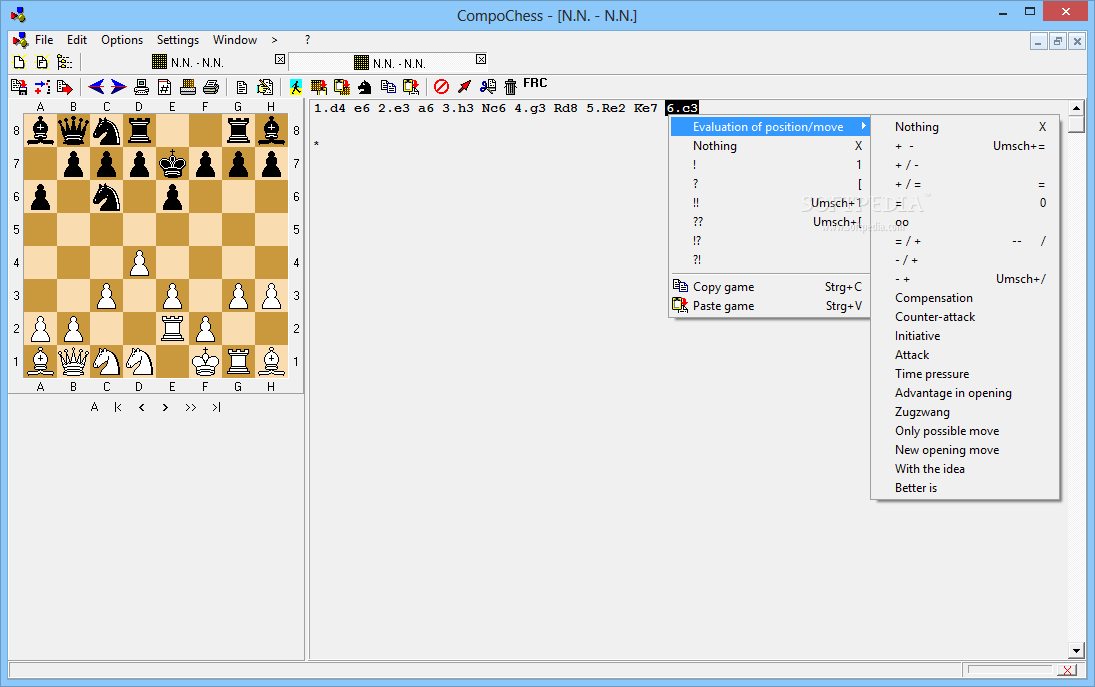Click the printer icon

pyautogui.click(x=210, y=87)
